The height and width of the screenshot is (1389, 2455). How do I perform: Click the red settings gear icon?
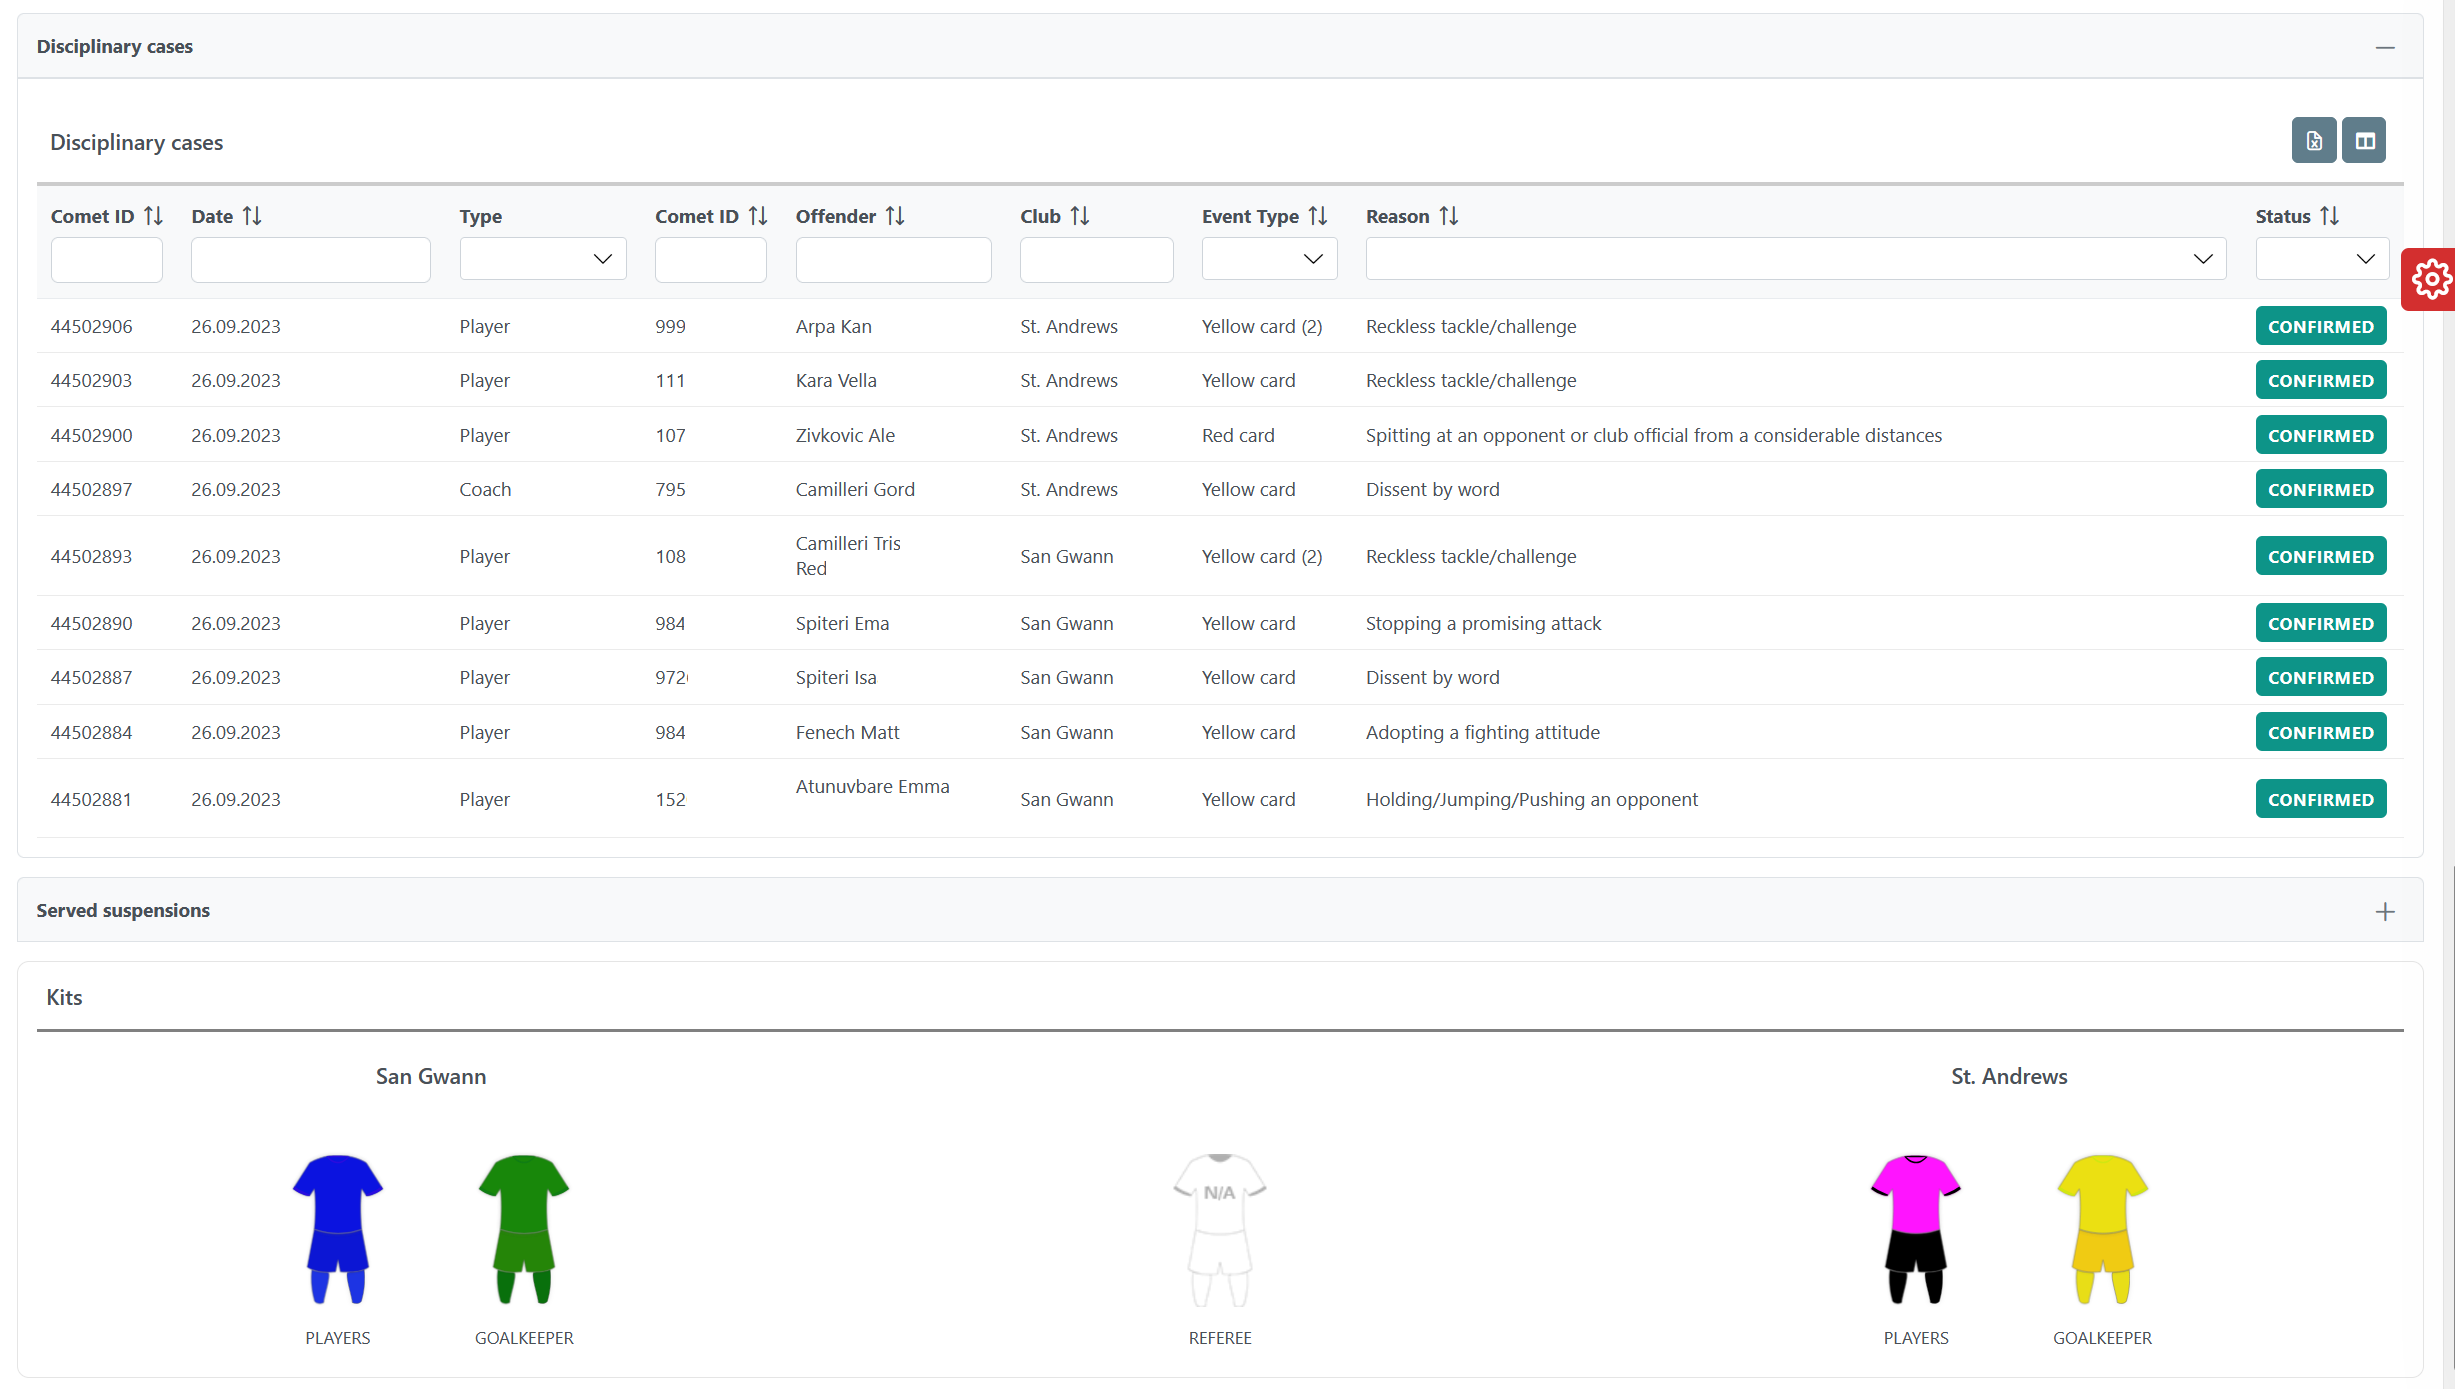coord(2430,279)
